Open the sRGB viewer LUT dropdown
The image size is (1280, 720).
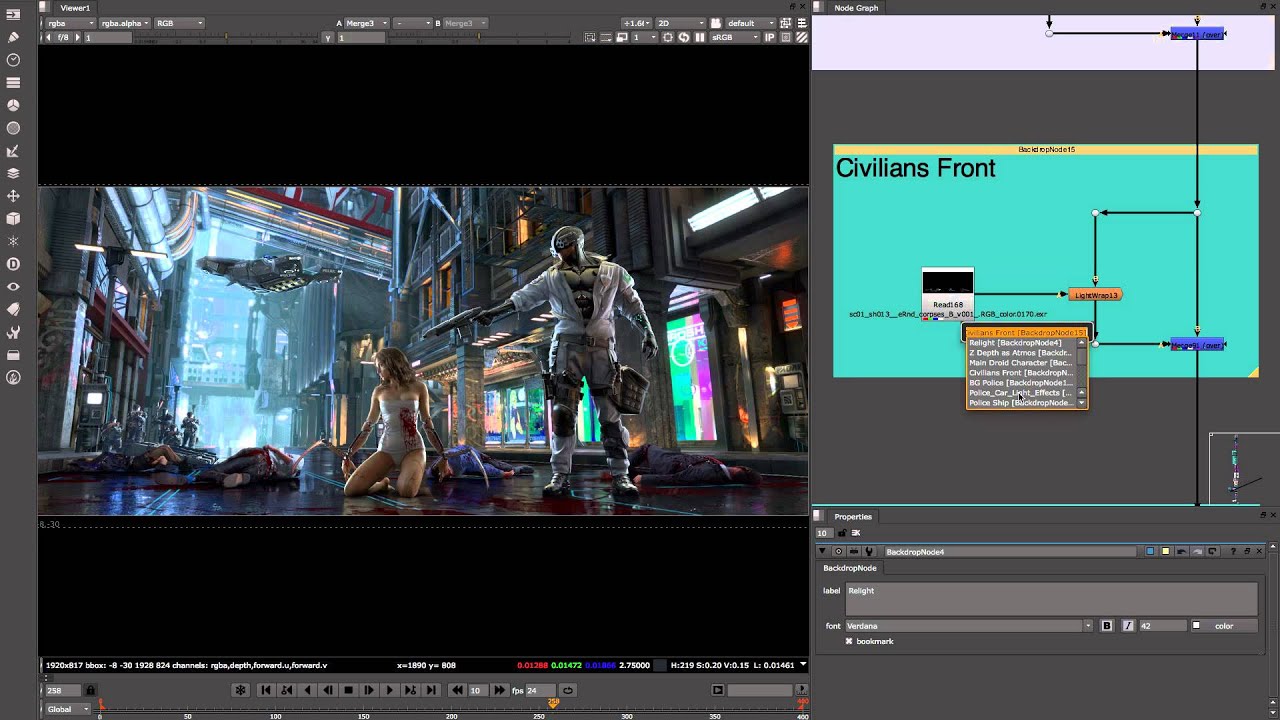[735, 37]
